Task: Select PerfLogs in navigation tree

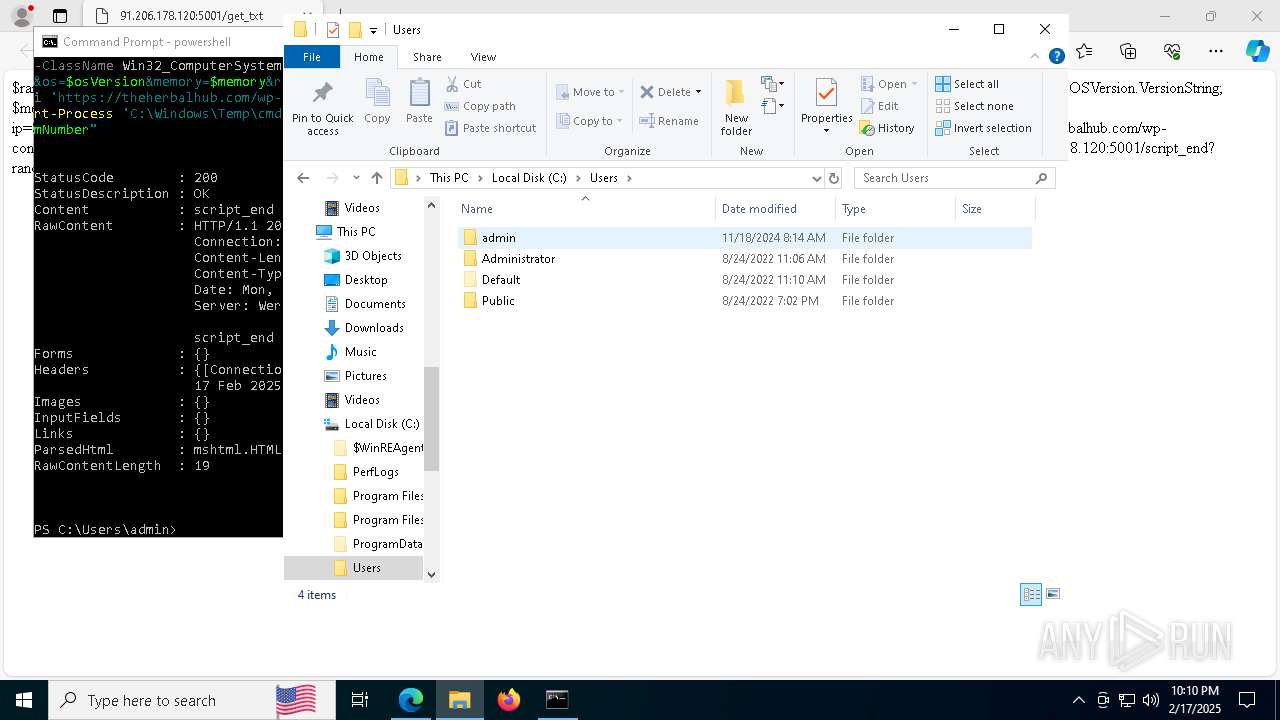Action: pos(375,472)
